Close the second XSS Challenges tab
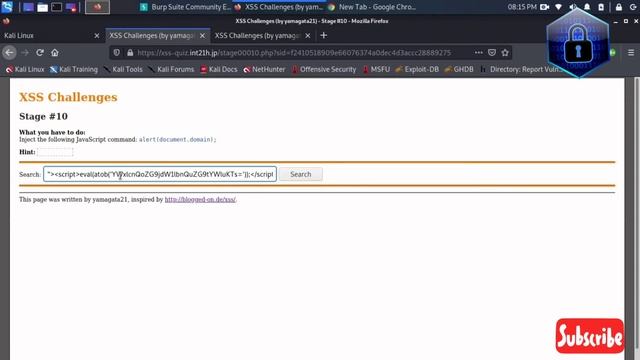 (x=308, y=36)
